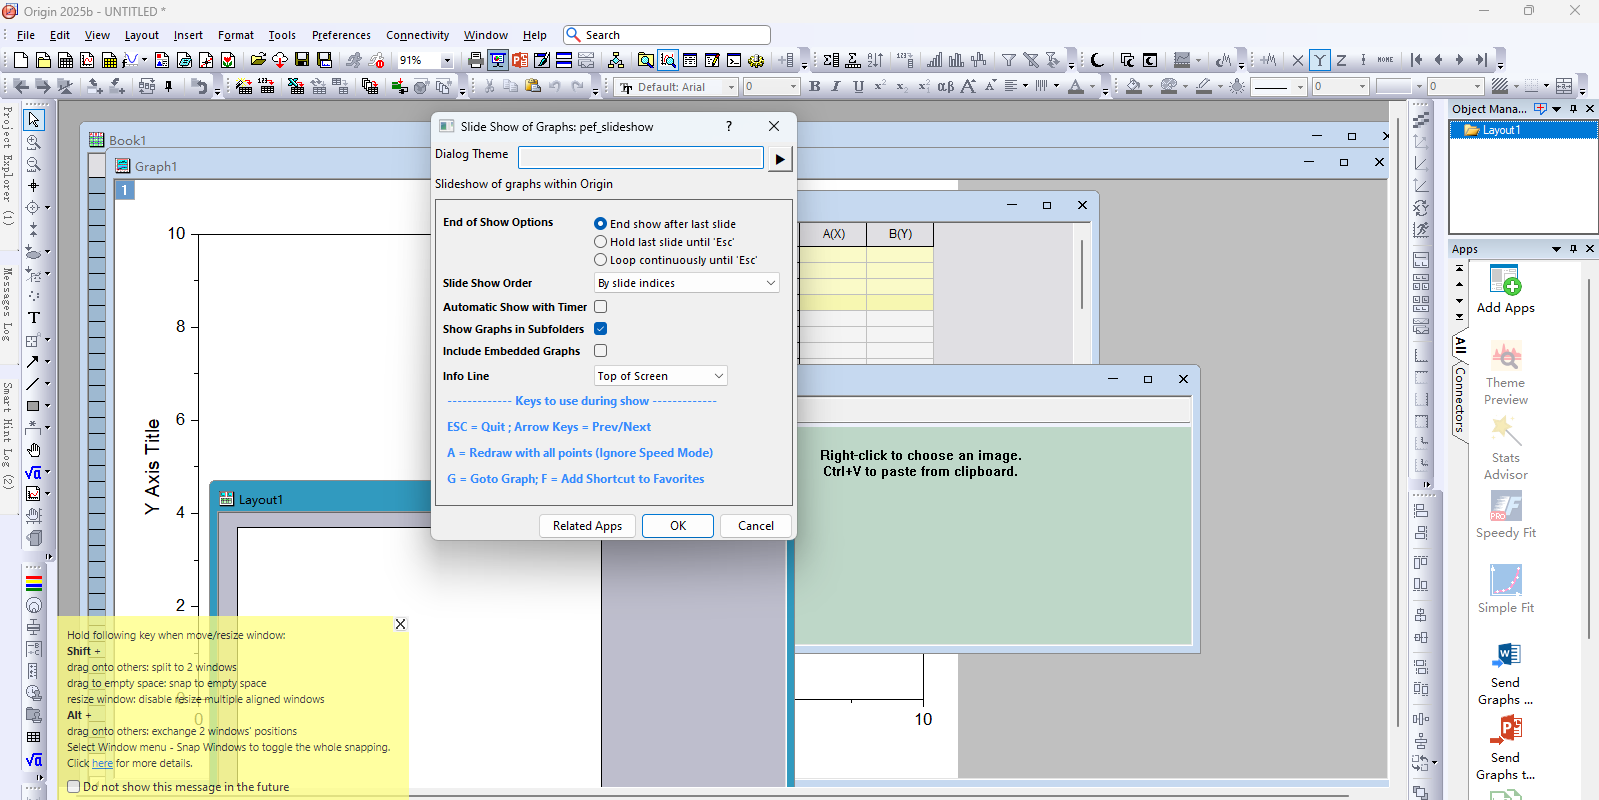The height and width of the screenshot is (800, 1599).
Task: Click the Text tool in the left toolbar
Action: (x=33, y=318)
